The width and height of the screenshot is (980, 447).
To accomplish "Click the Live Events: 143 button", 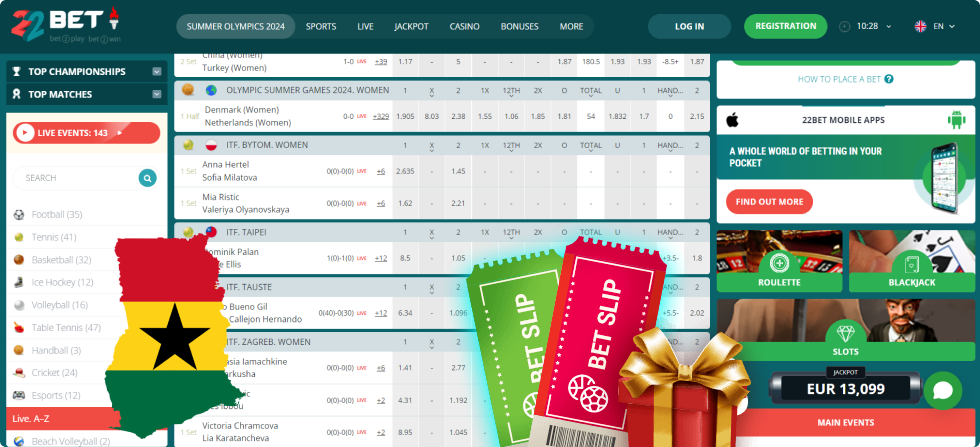I will (x=87, y=133).
